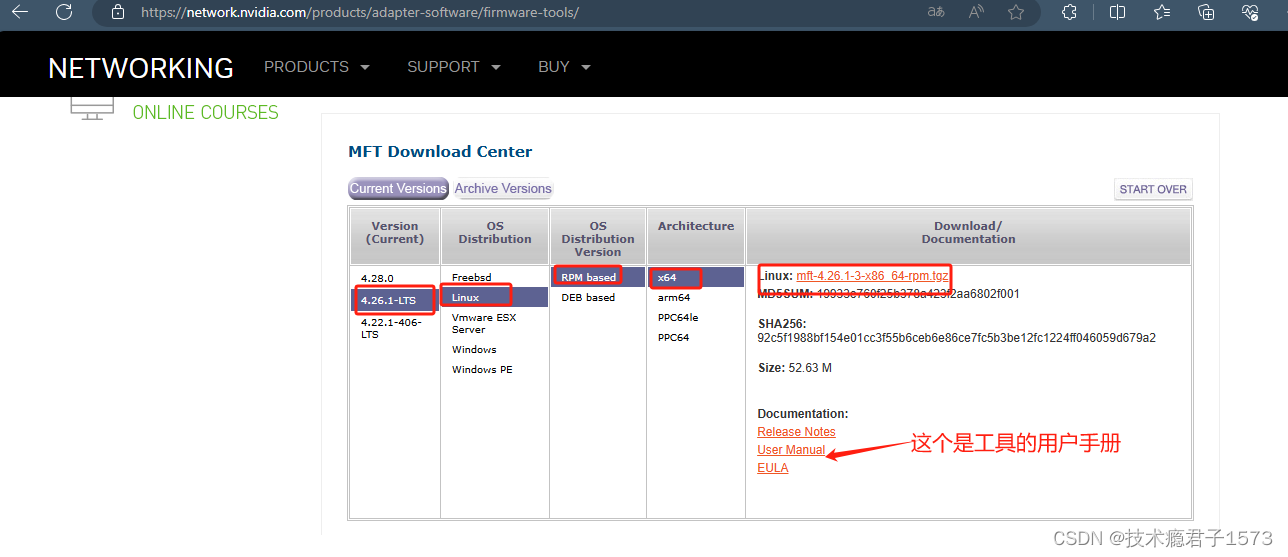View site info via the padlock icon

(118, 13)
